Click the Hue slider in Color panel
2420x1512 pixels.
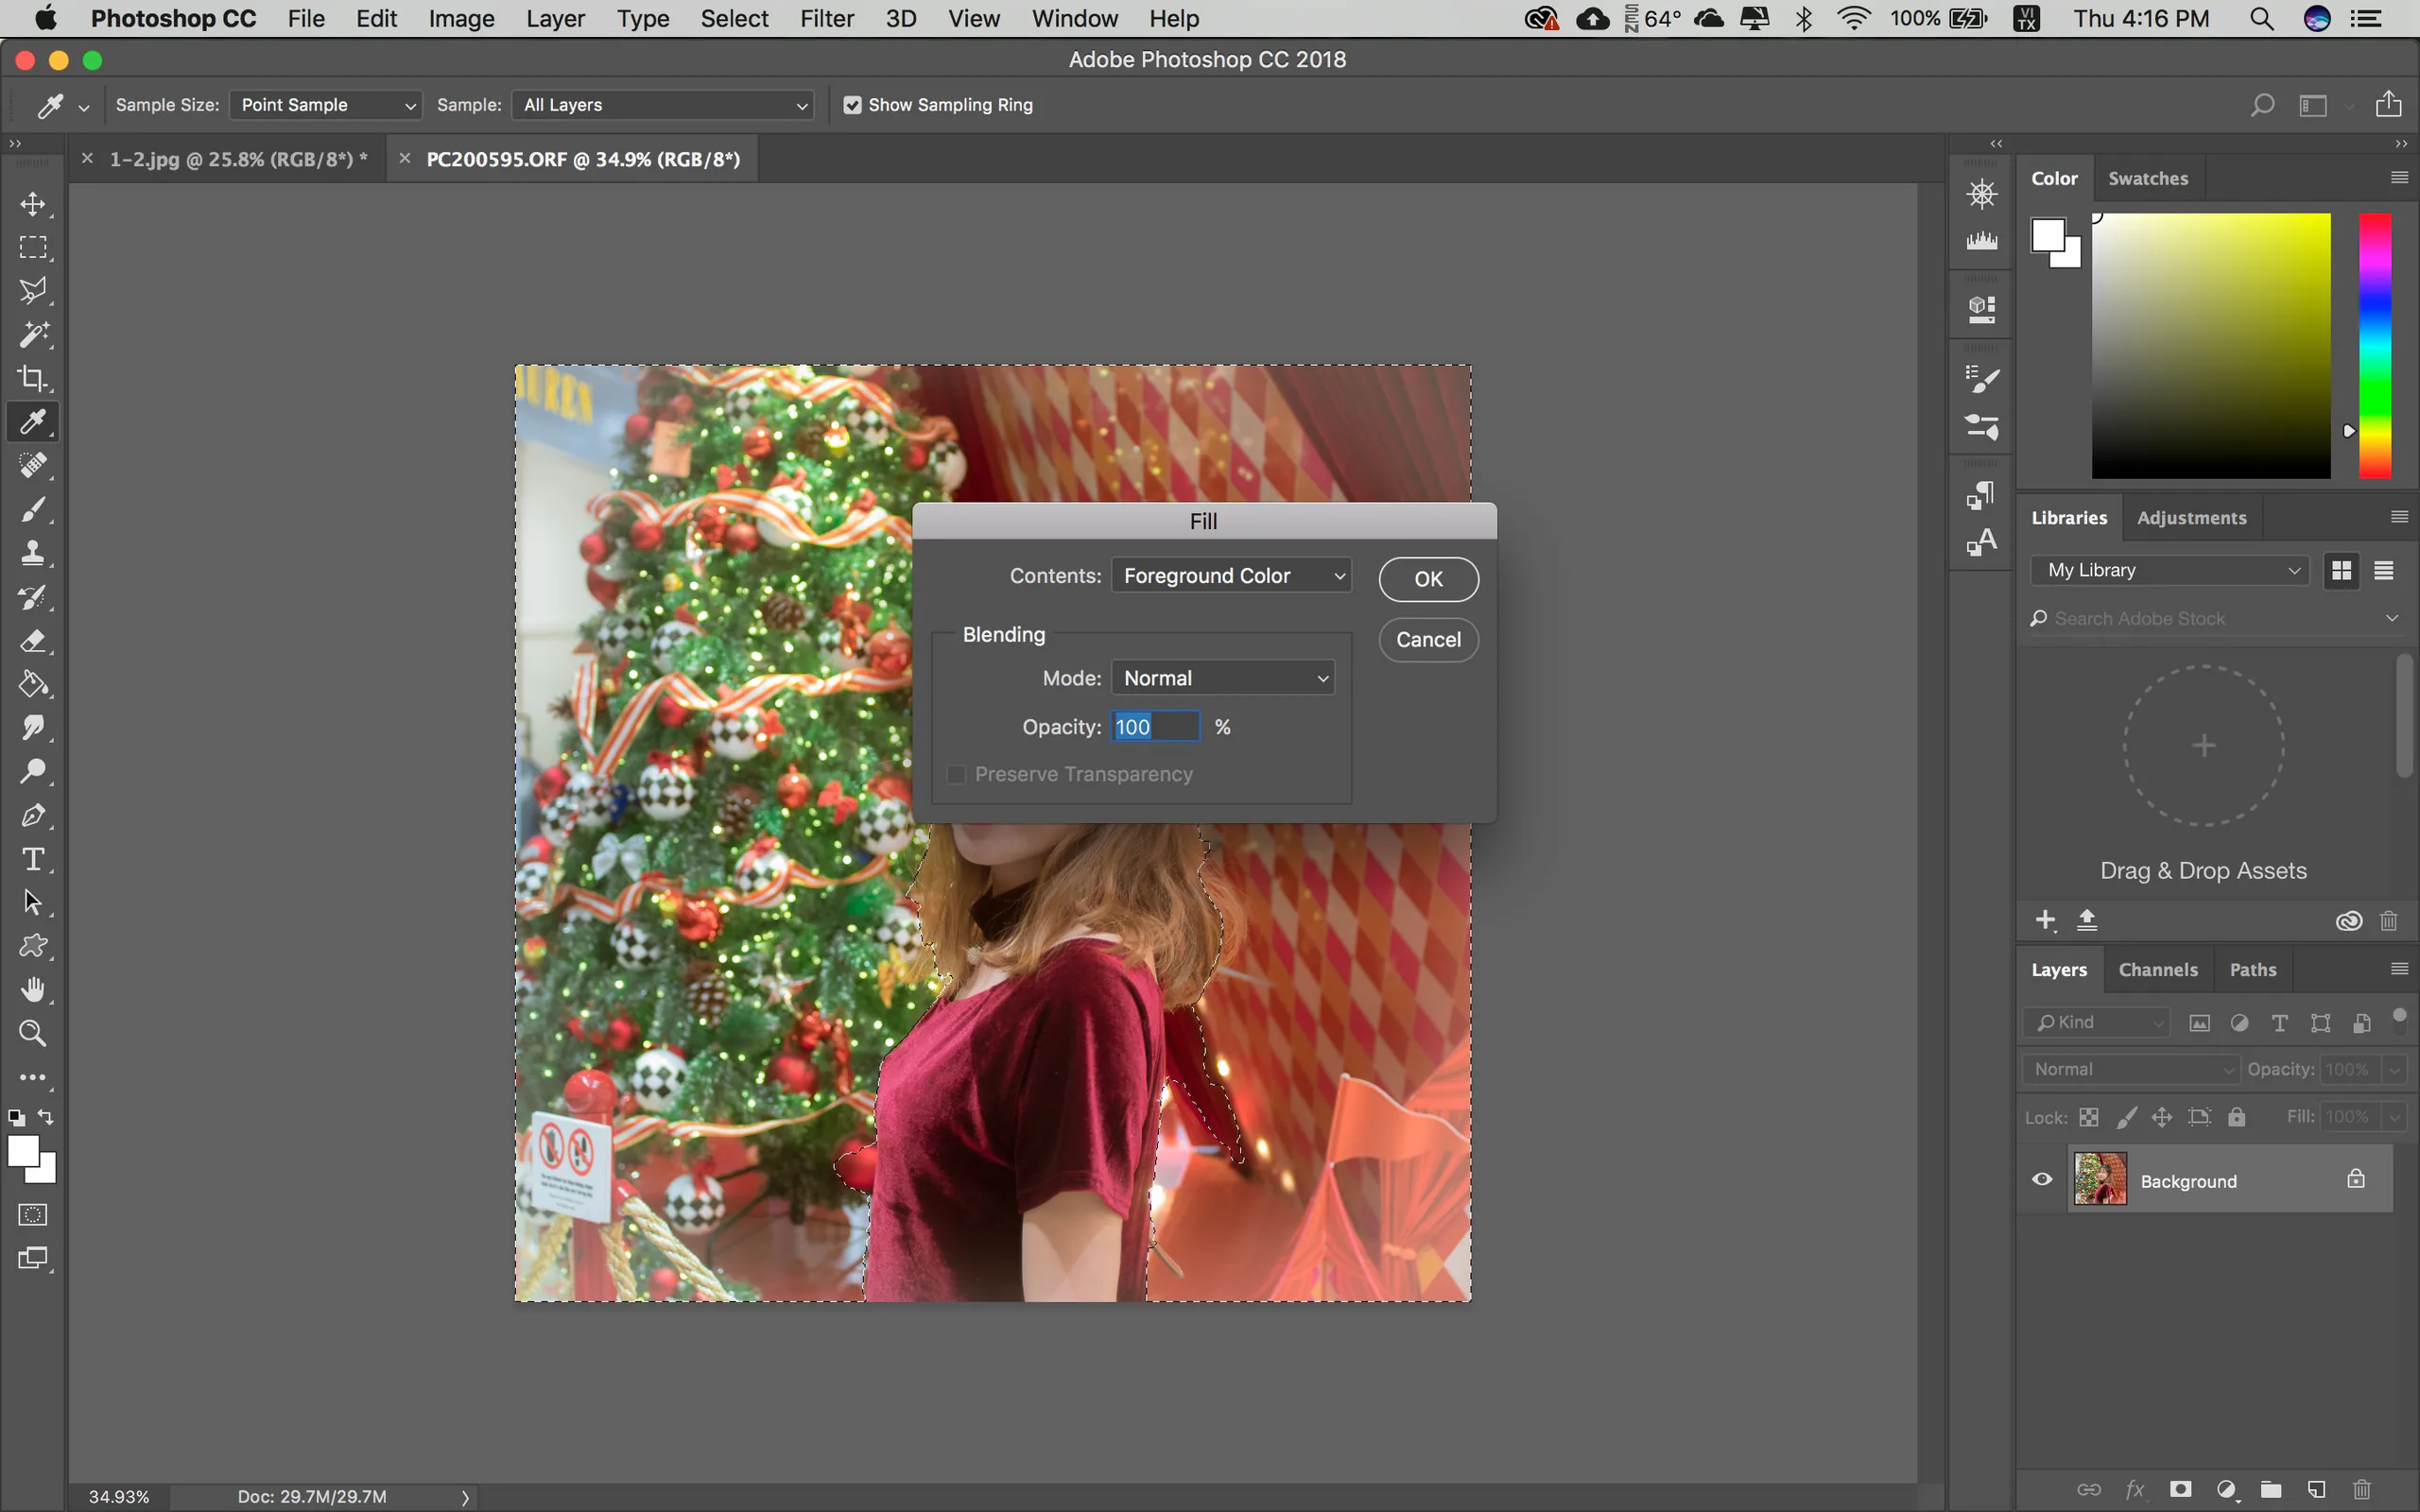[2375, 346]
